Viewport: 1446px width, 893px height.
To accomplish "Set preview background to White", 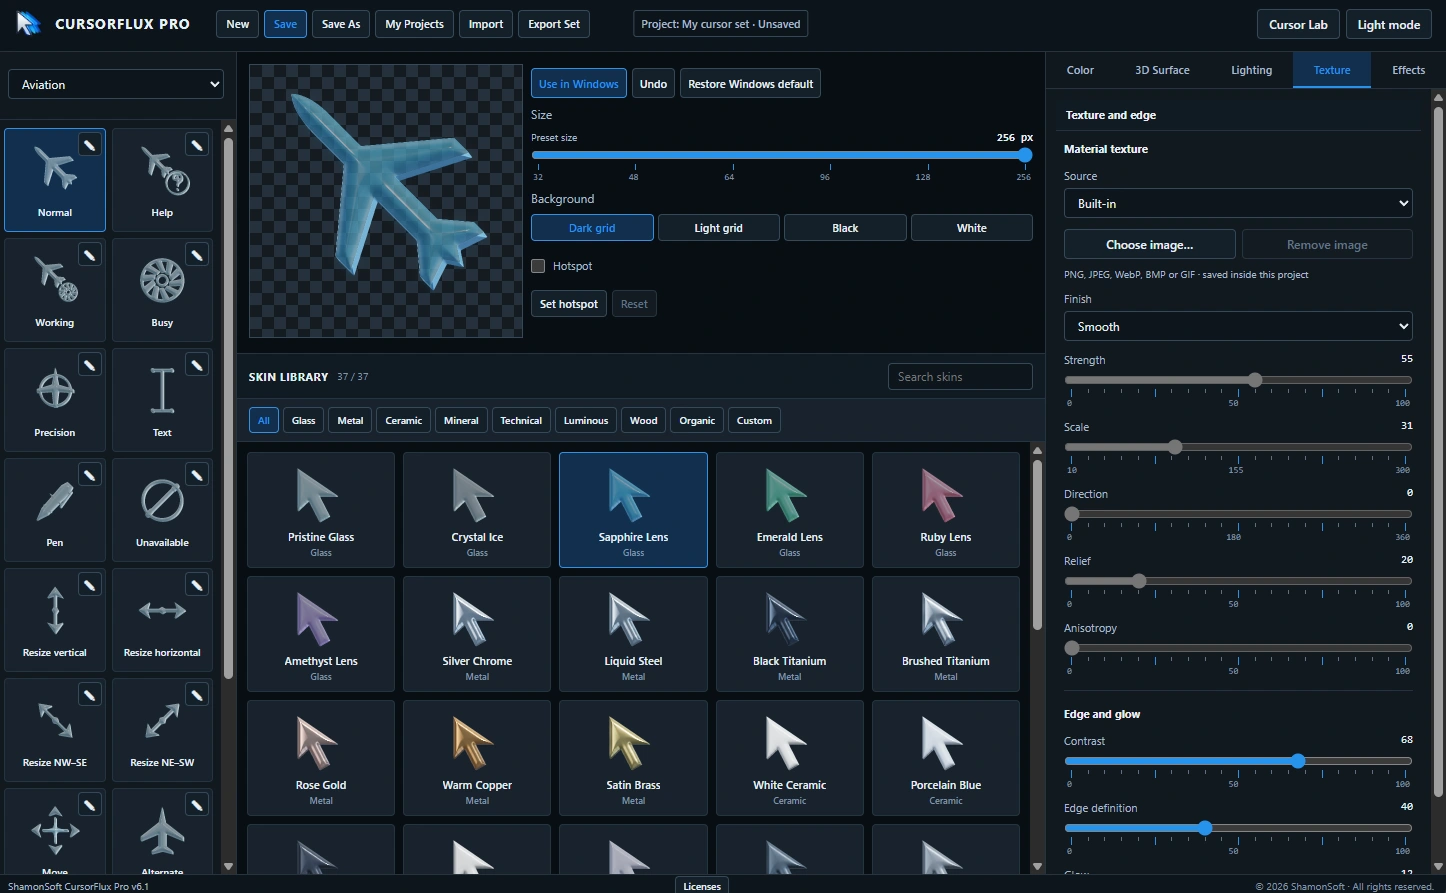I will click(972, 228).
